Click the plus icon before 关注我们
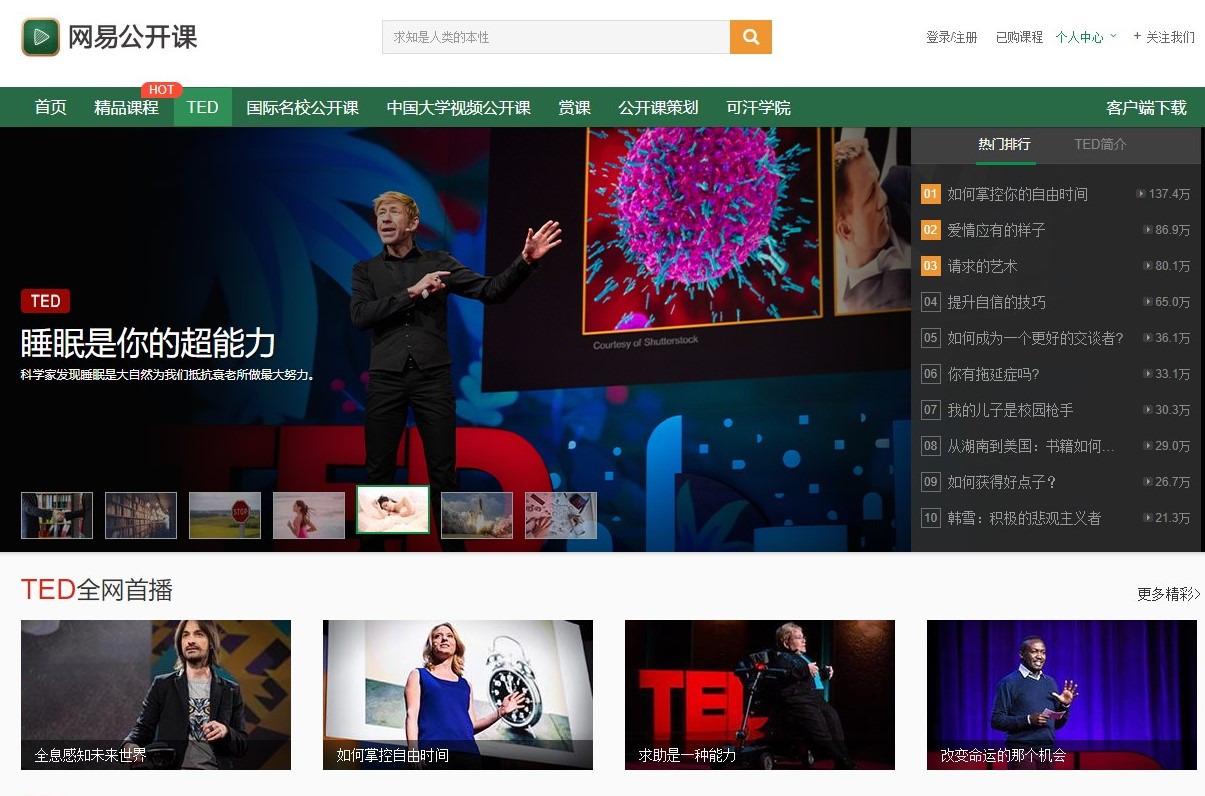 pos(1135,35)
